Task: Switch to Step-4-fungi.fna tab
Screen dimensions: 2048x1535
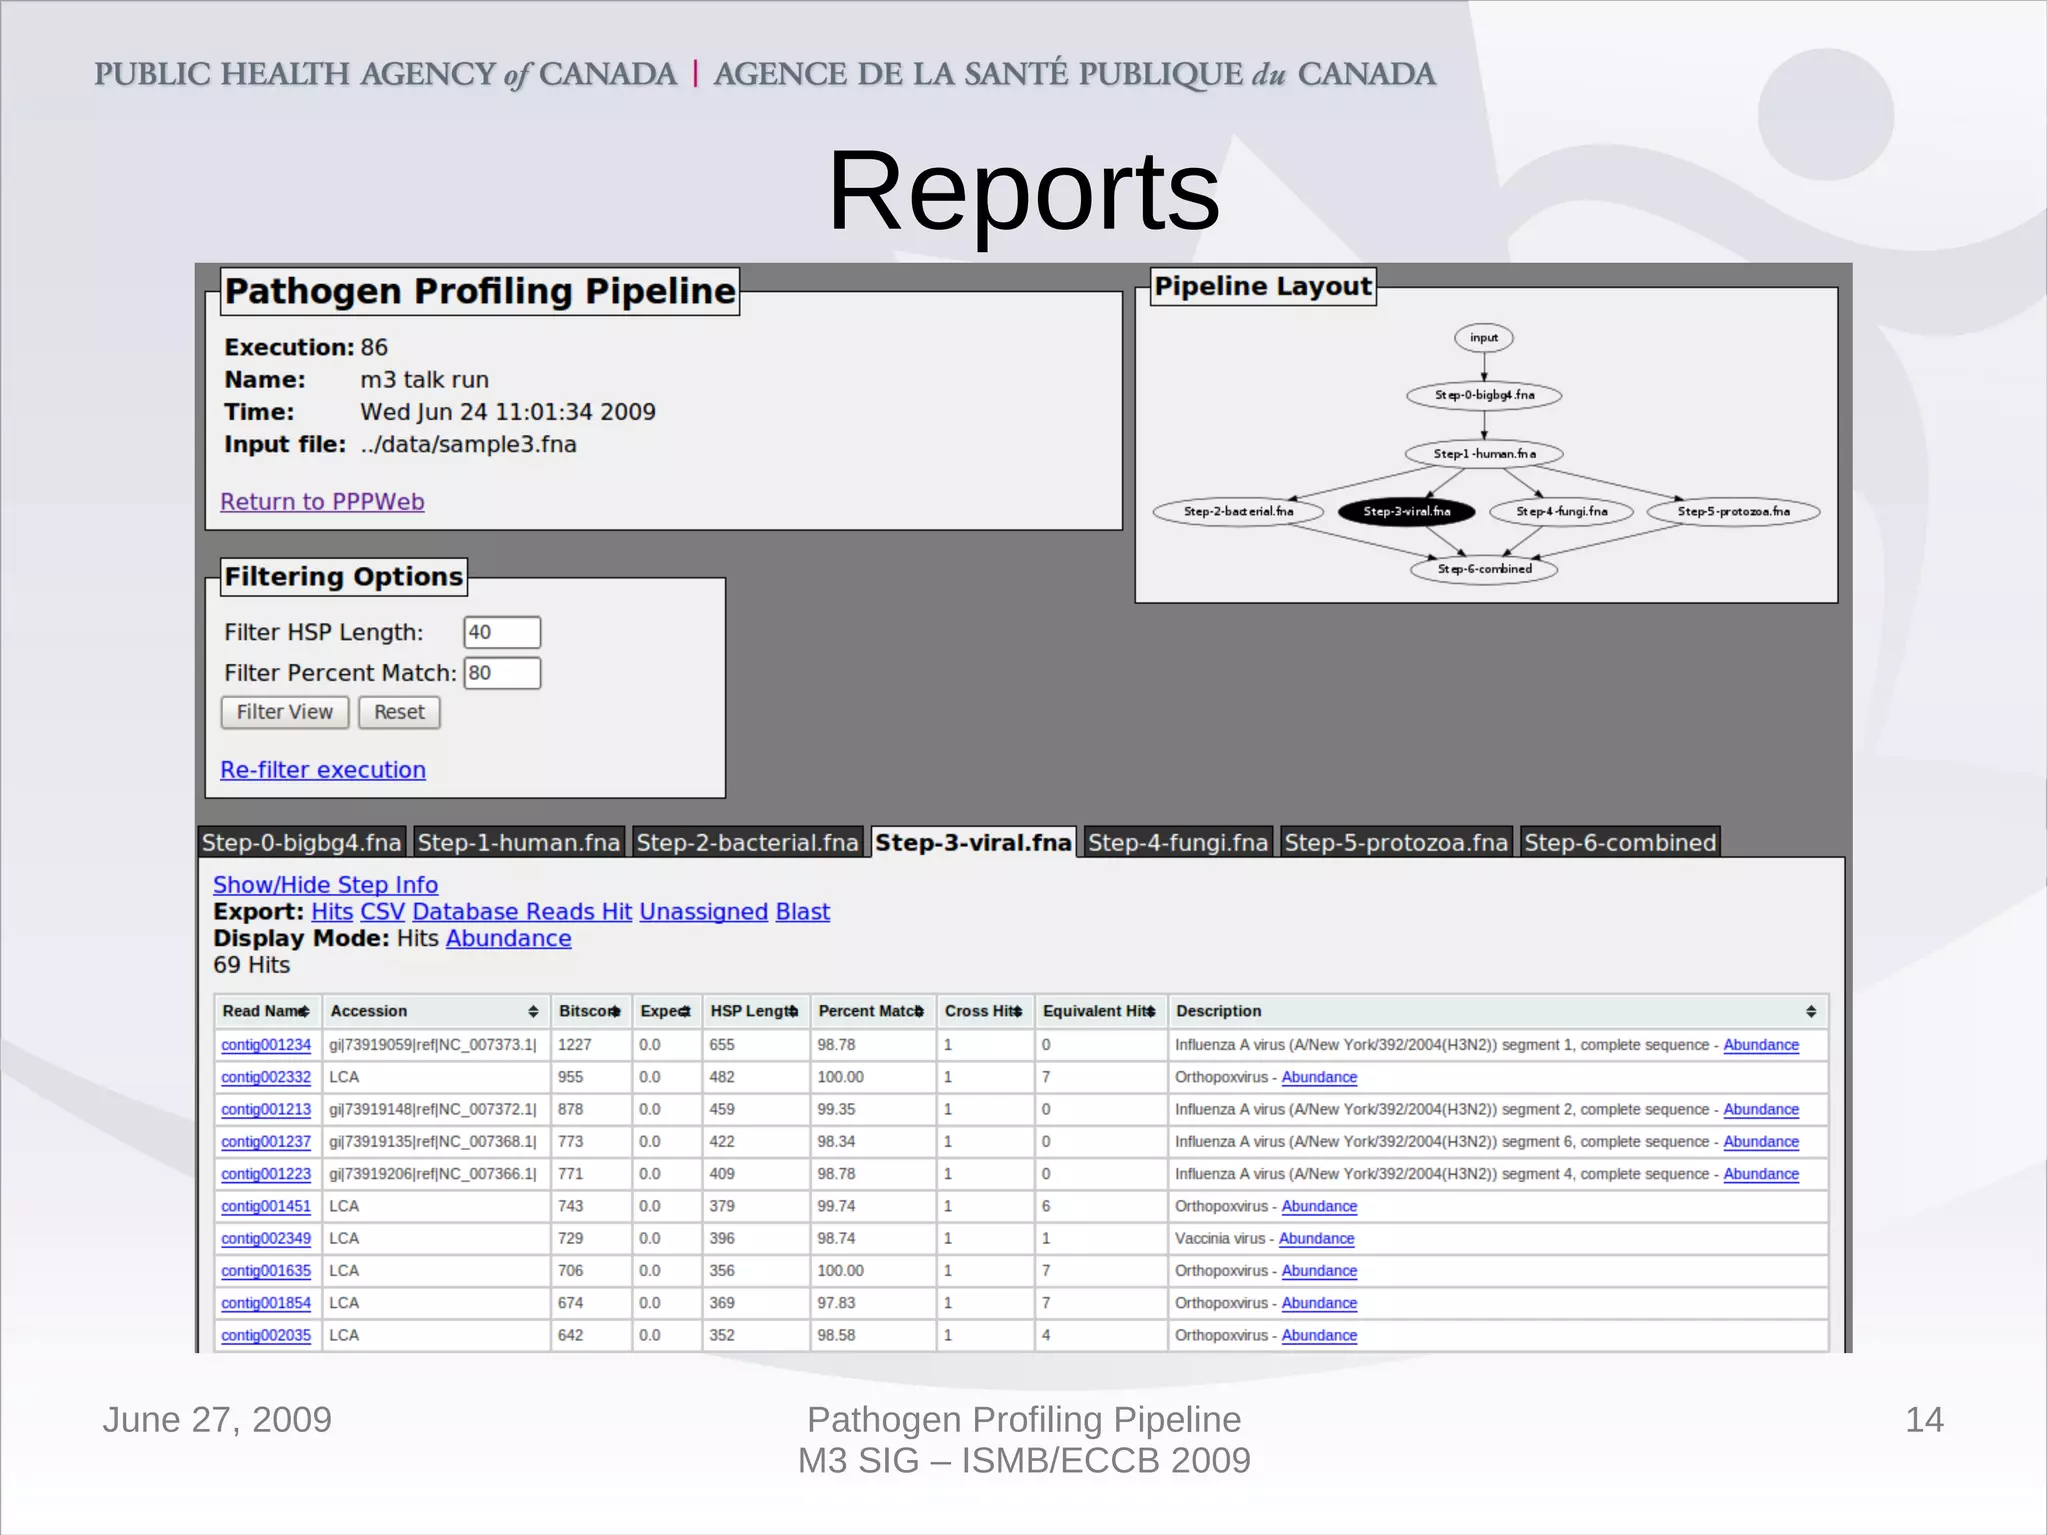Action: coord(1178,843)
